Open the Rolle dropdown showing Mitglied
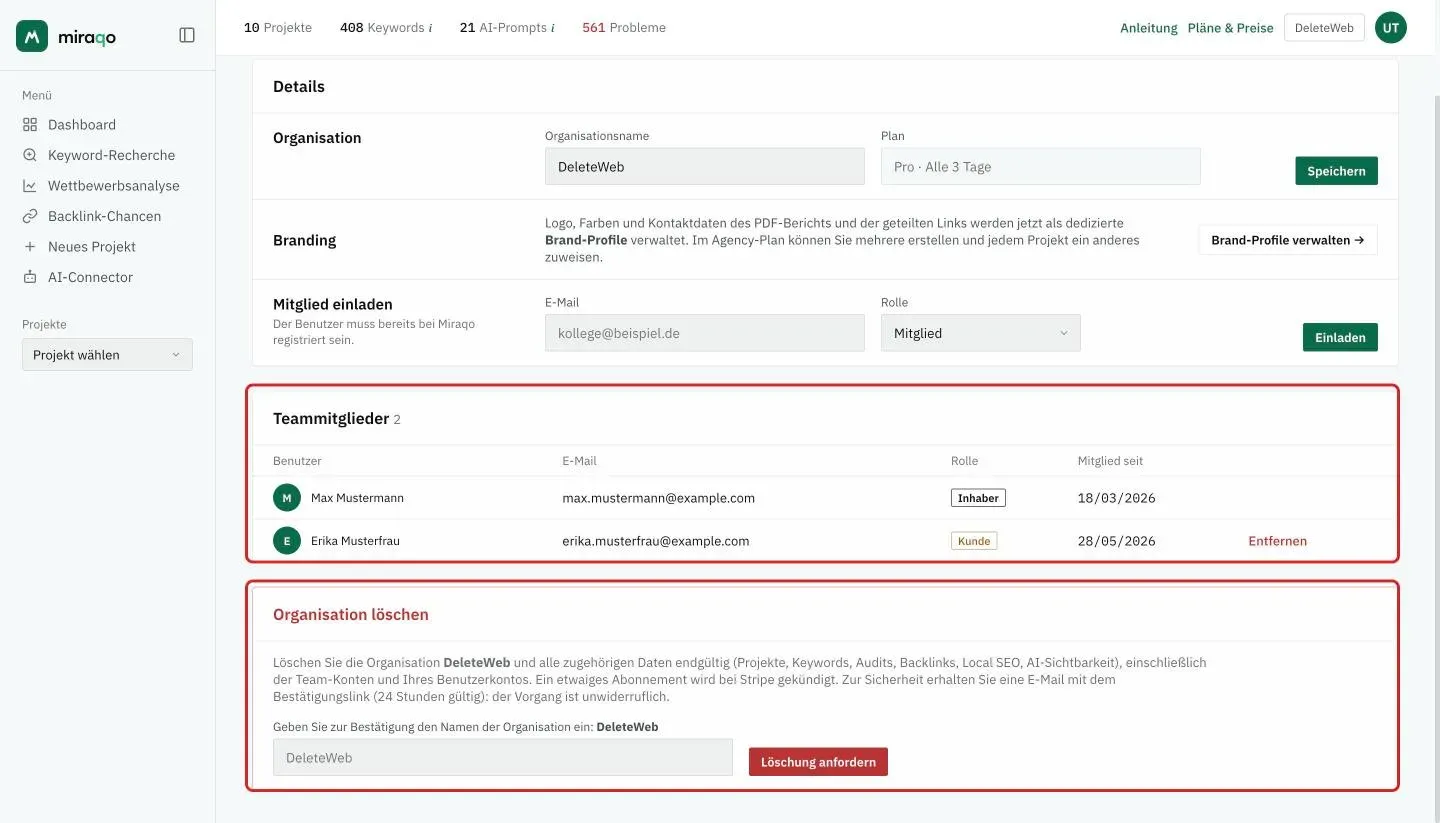 click(x=980, y=333)
